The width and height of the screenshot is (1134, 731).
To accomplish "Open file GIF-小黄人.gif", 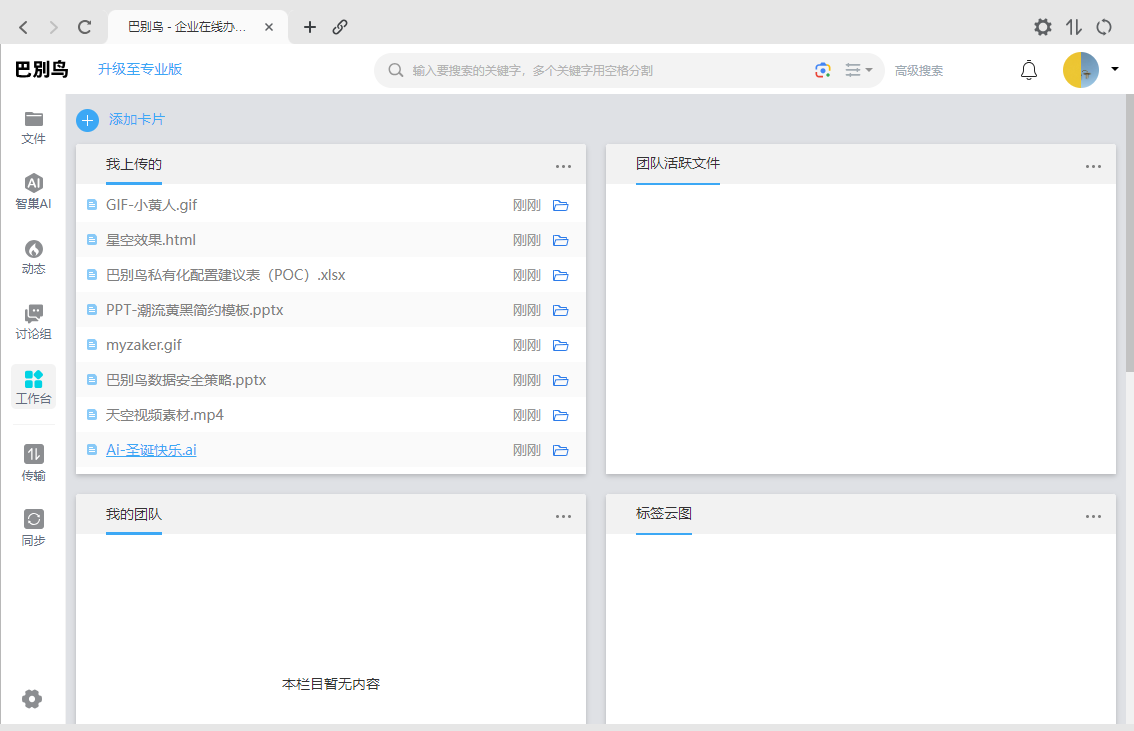I will (151, 205).
